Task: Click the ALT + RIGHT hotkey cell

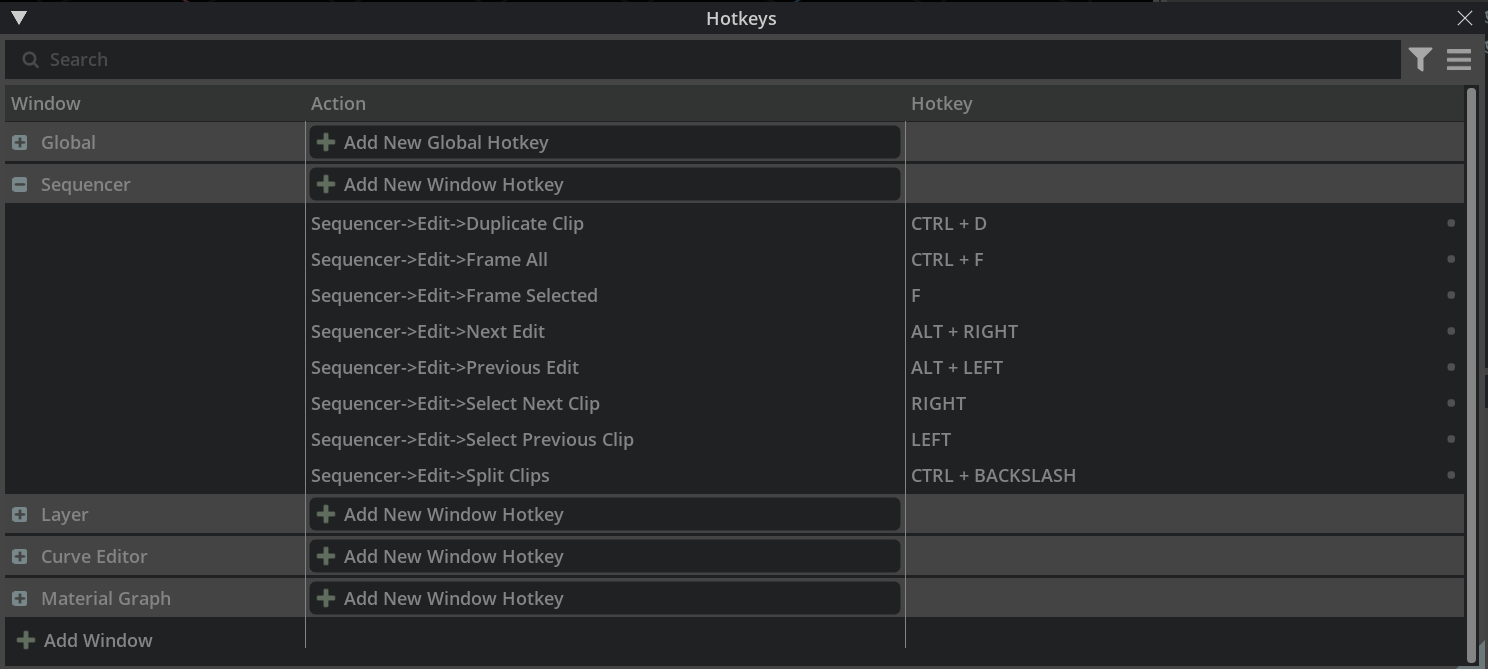Action: pyautogui.click(x=964, y=331)
